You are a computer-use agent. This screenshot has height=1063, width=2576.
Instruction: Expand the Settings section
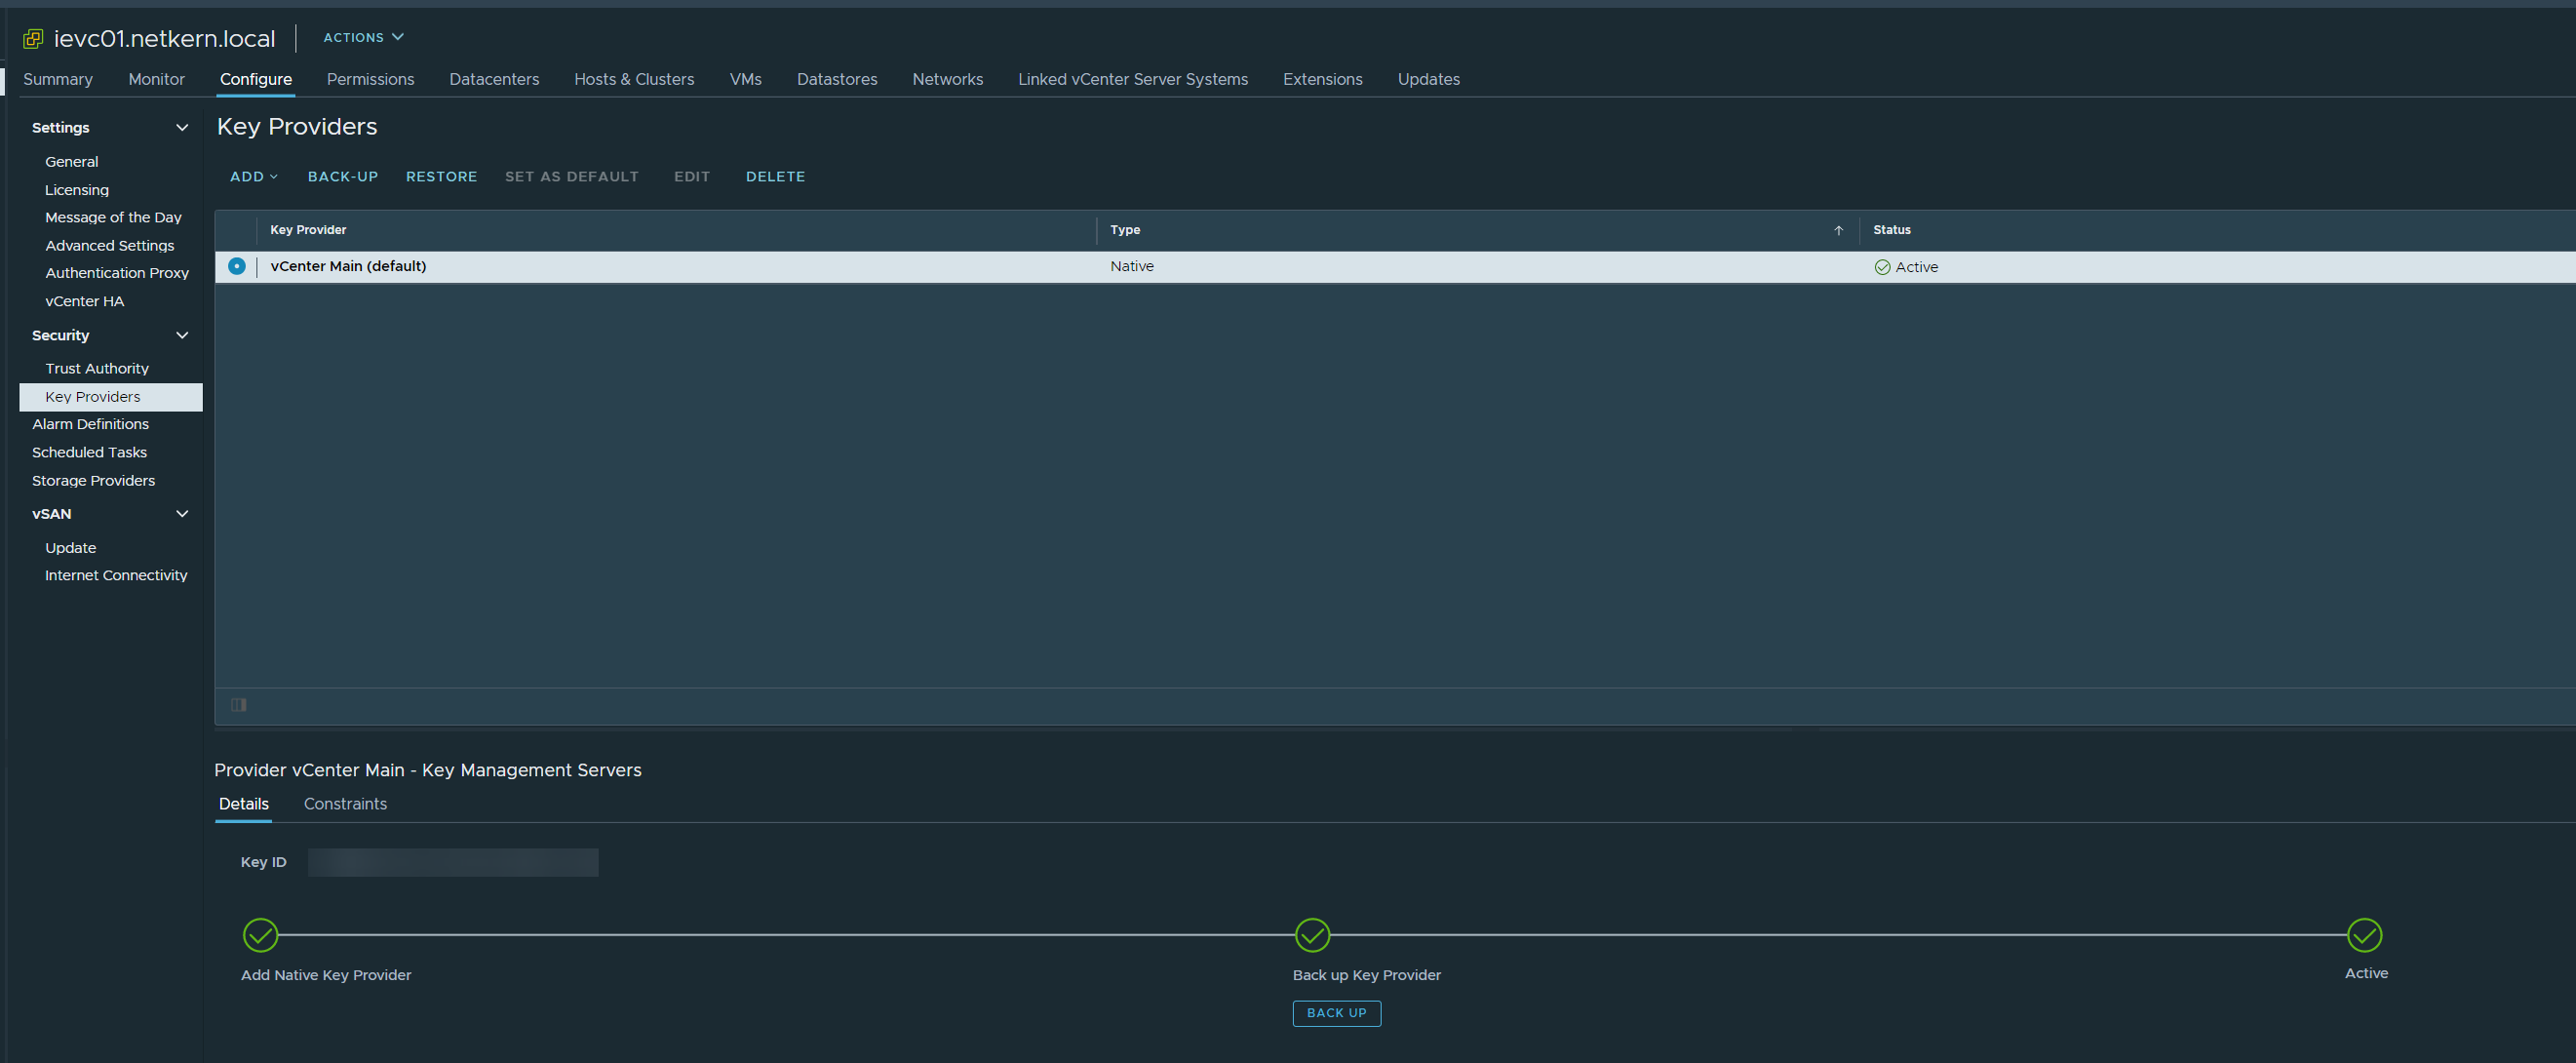coord(182,127)
